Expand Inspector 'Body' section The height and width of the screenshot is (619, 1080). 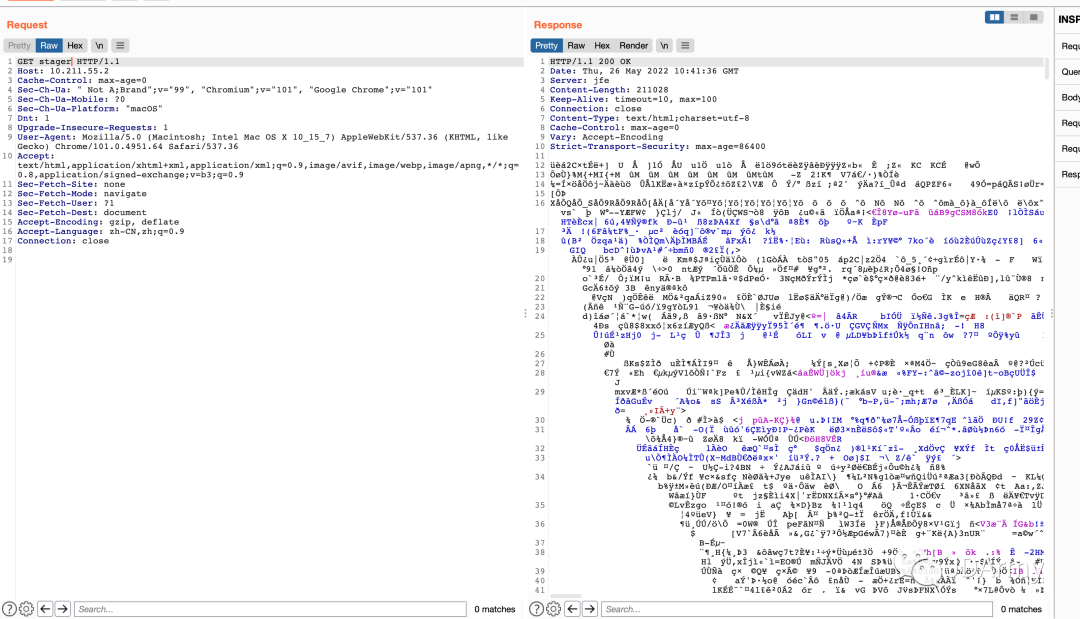(1070, 97)
